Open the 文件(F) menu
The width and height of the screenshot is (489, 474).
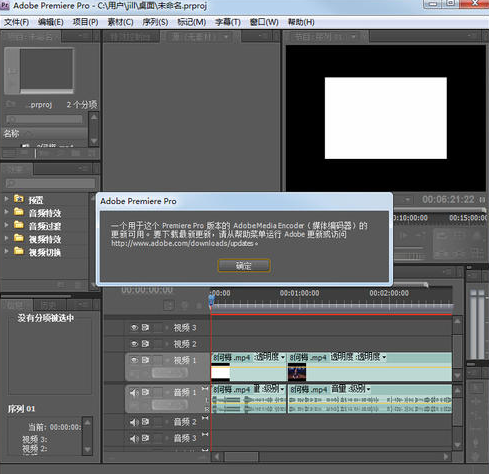[16, 22]
